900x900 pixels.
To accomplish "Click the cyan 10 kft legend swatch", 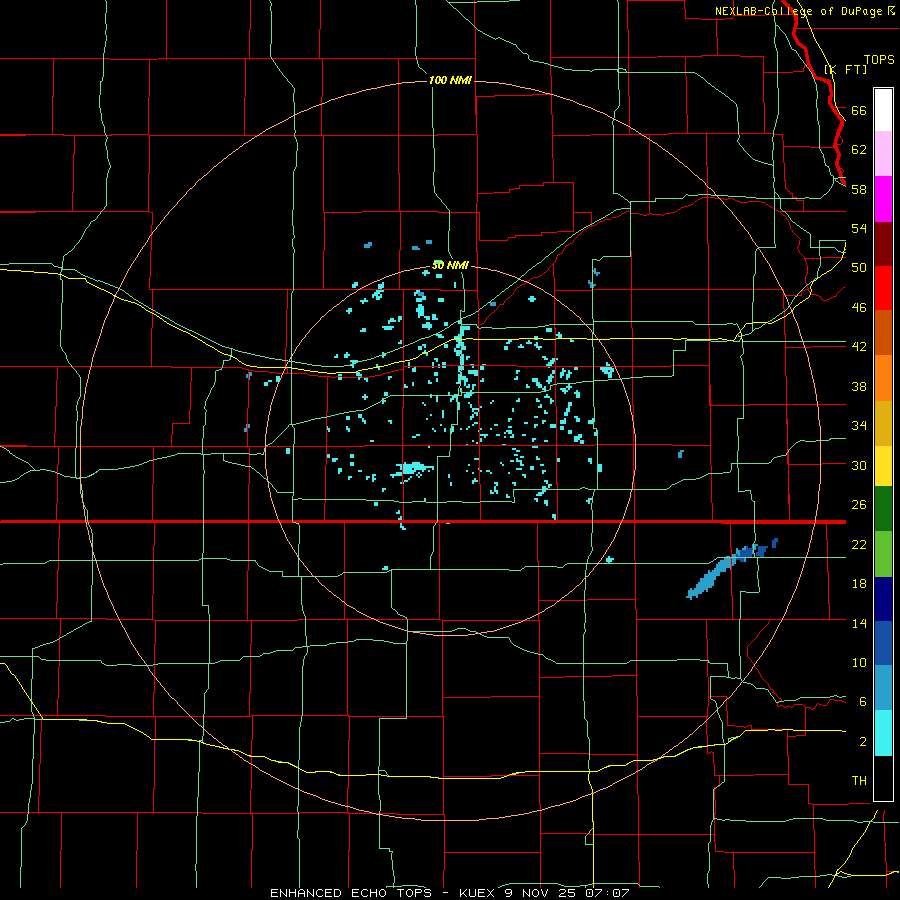I will [883, 732].
